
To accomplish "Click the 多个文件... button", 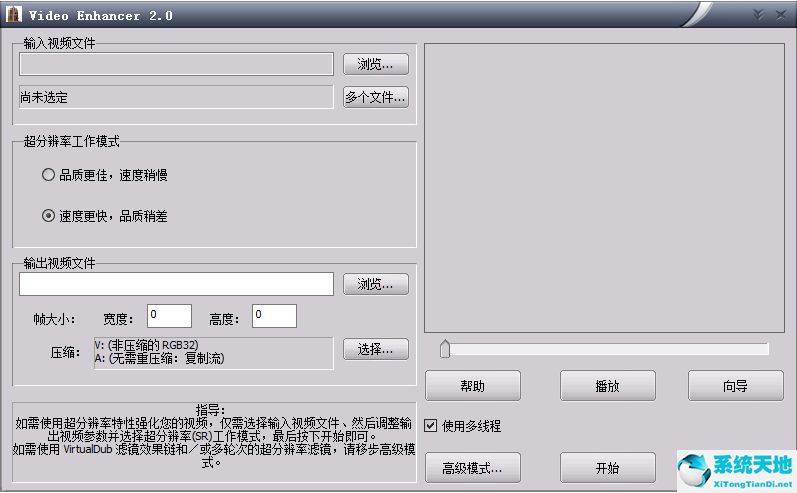I will click(x=376, y=97).
